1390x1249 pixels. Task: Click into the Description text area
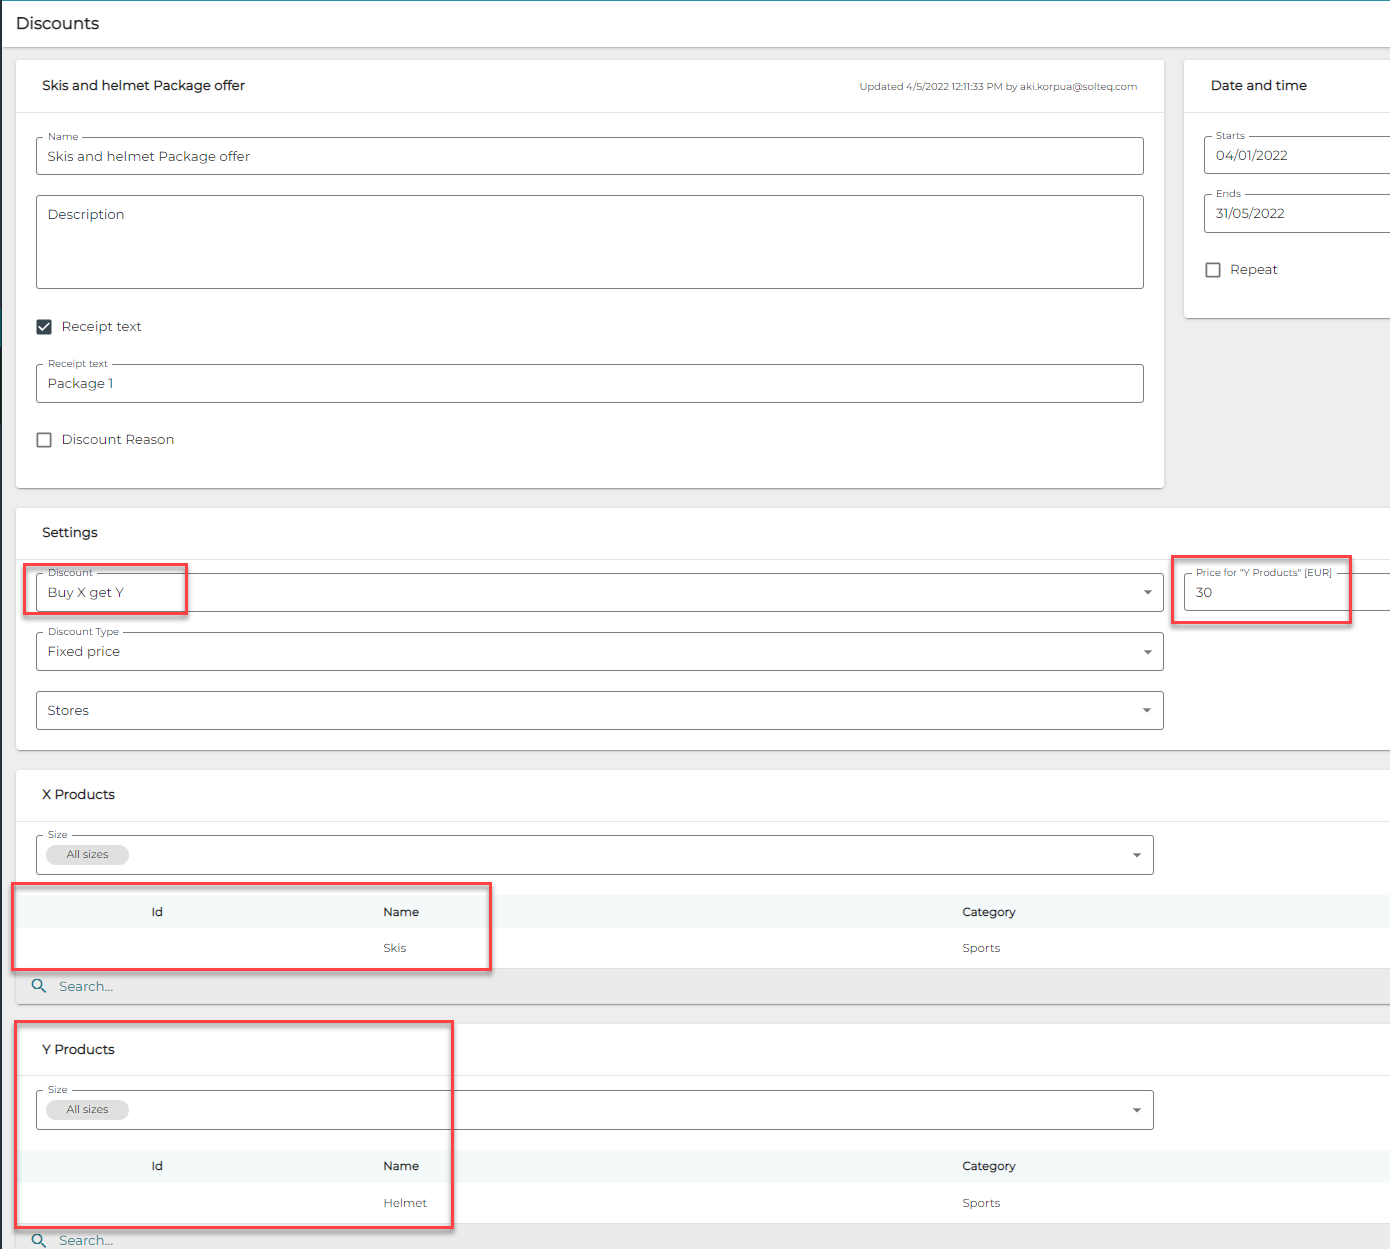coord(590,243)
